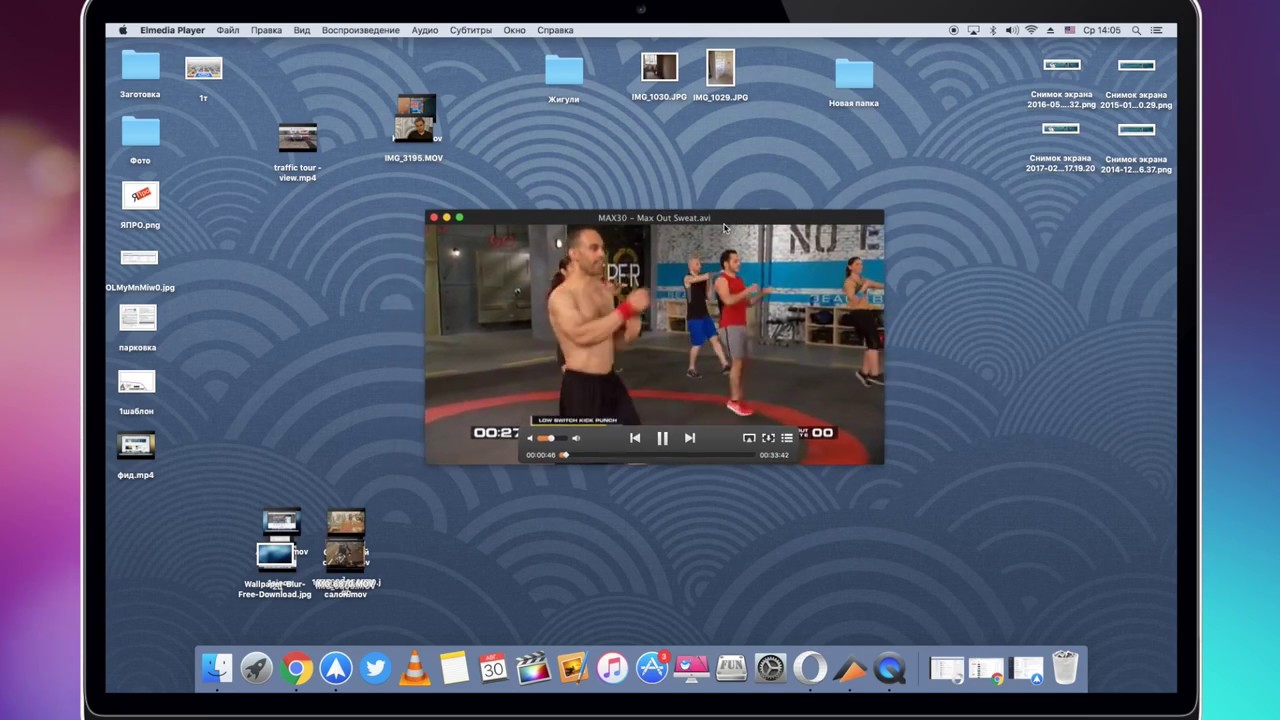This screenshot has height=720, width=1280.
Task: Open Twitter app in the Dock
Action: pyautogui.click(x=375, y=668)
